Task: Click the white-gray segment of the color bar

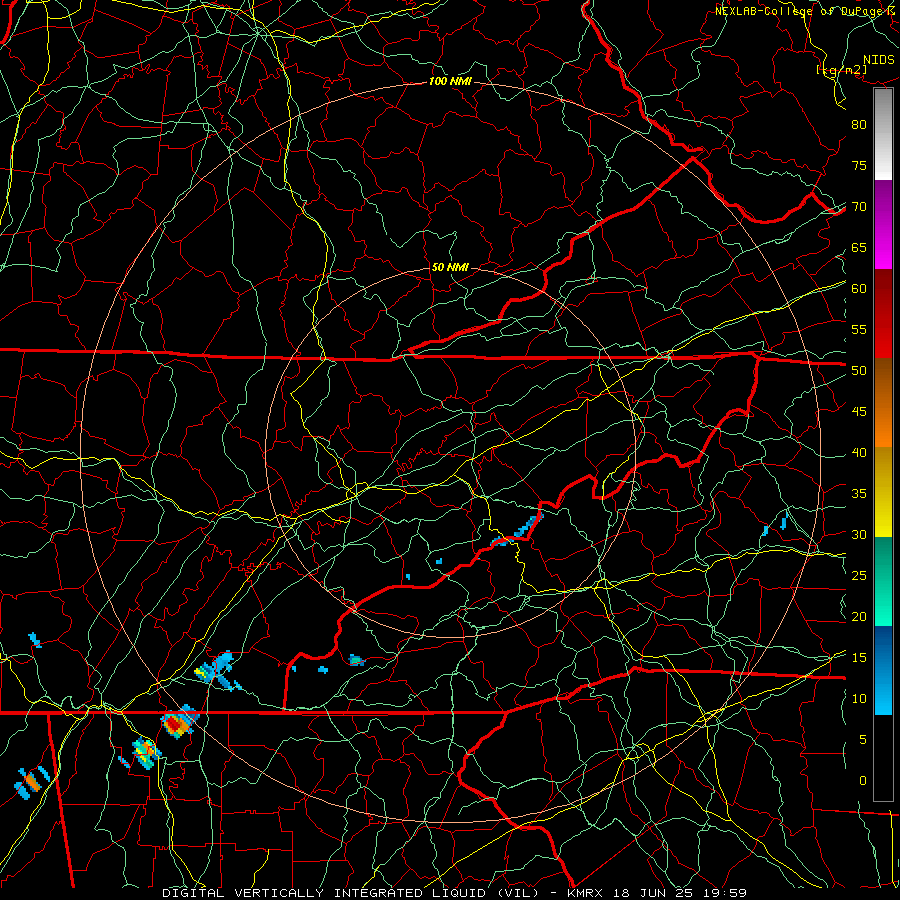Action: pos(883,134)
